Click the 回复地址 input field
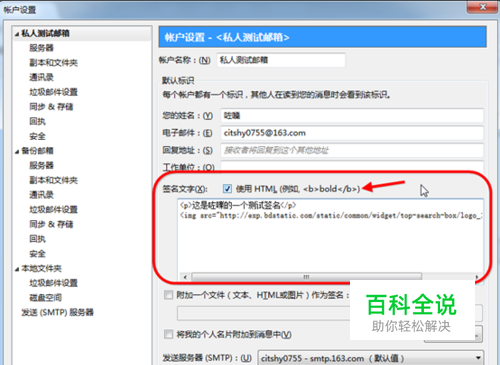The width and height of the screenshot is (500, 365). [x=352, y=150]
